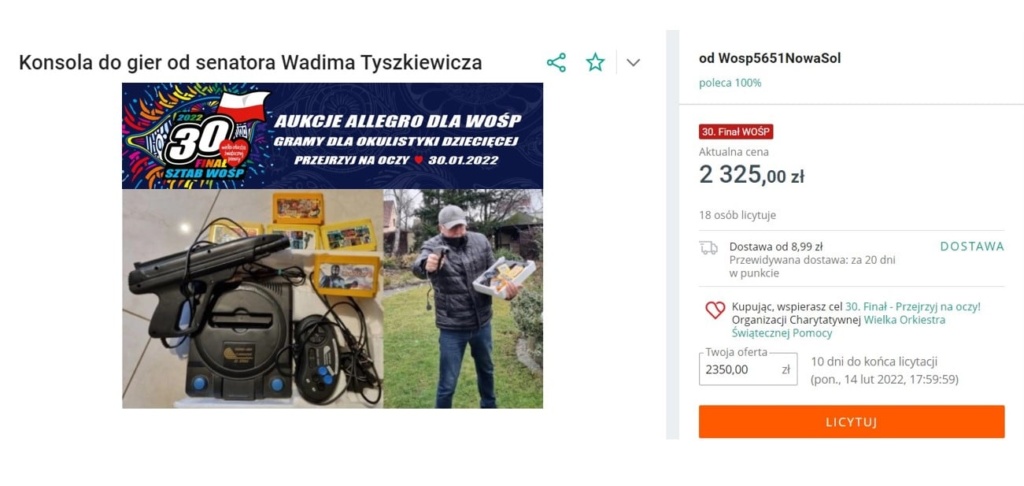
Task: Click the delivery truck icon
Action: (709, 248)
